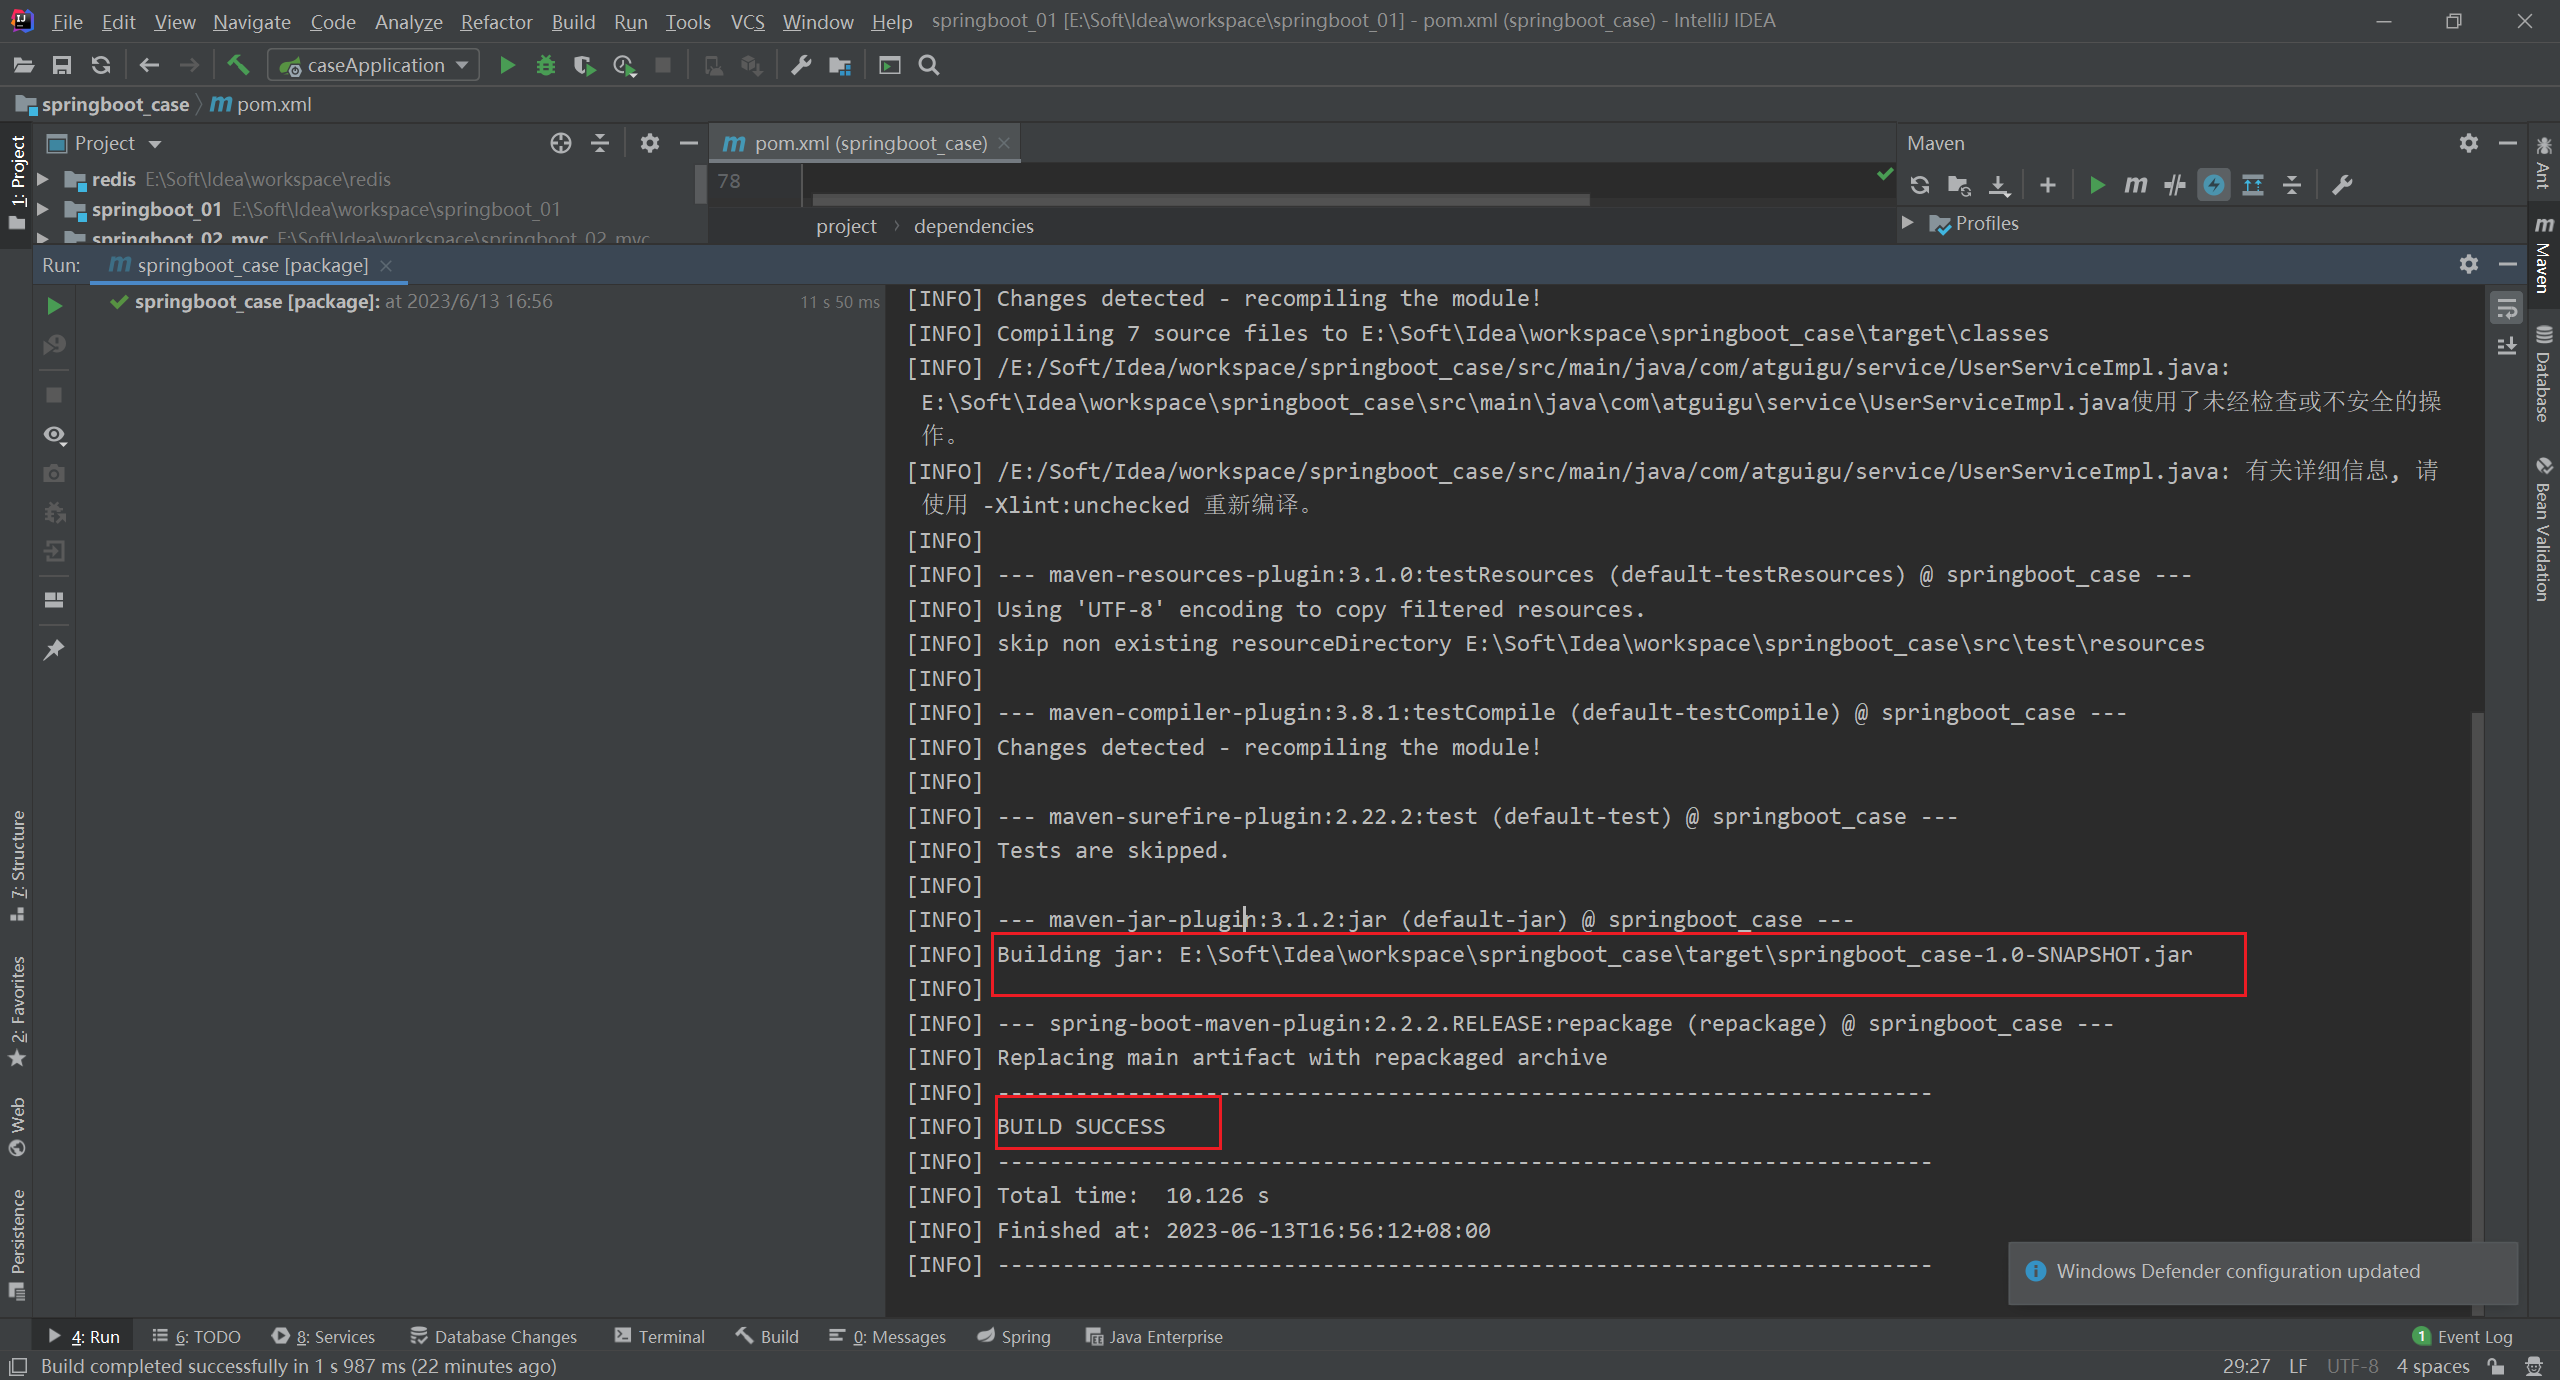Click Windows Defender configuration updated notification

point(2262,1272)
